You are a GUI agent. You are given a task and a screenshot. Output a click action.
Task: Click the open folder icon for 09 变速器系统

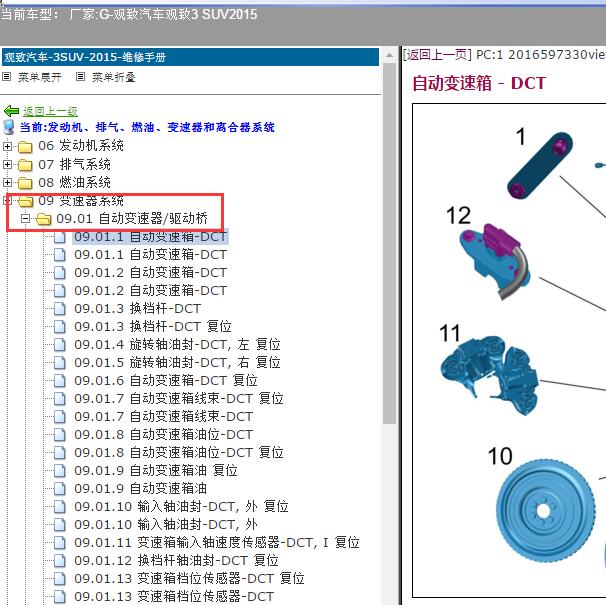pyautogui.click(x=26, y=201)
